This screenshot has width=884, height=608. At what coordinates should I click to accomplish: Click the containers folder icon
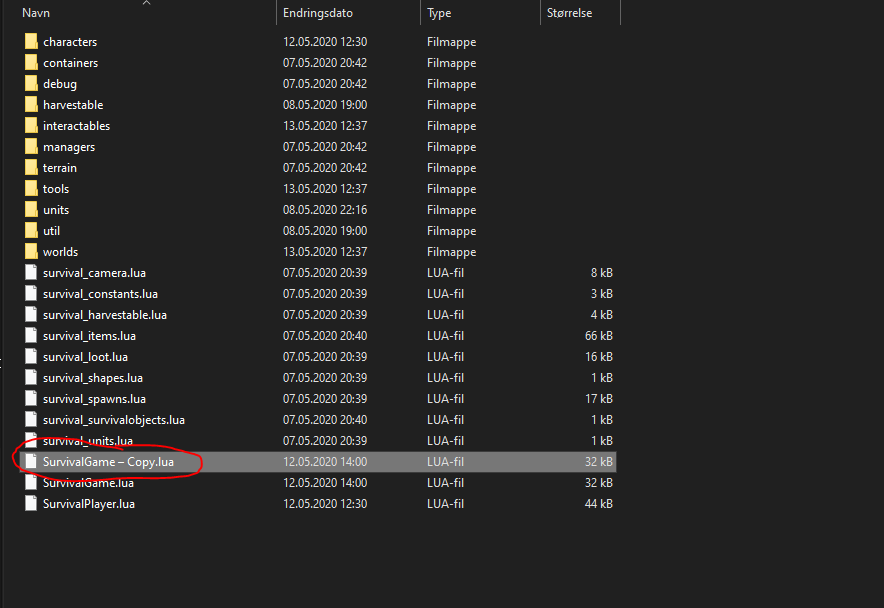(x=32, y=63)
